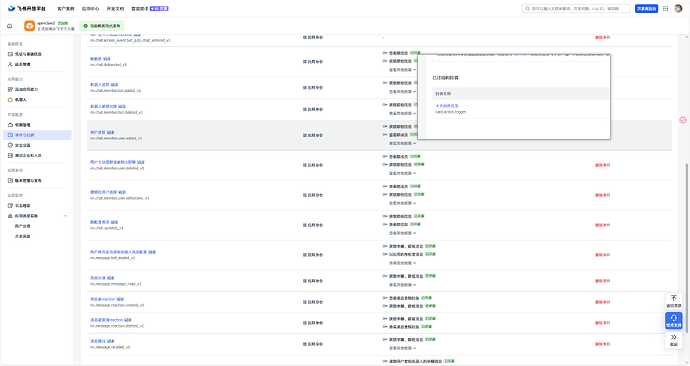Click the 机器人 robot sidebar icon
Screen dimensions: 690x366
click(11, 100)
